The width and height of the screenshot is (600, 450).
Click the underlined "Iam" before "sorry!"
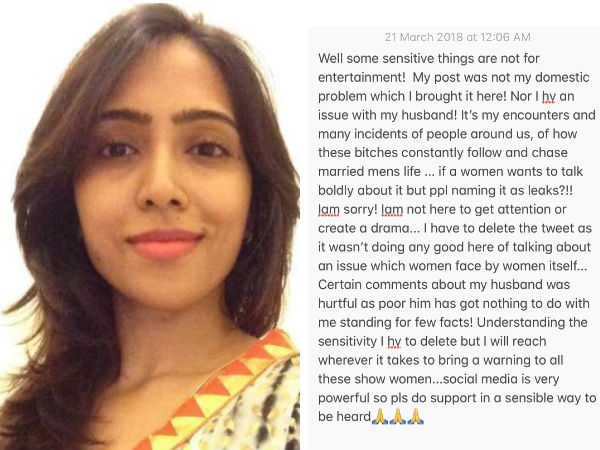329,210
